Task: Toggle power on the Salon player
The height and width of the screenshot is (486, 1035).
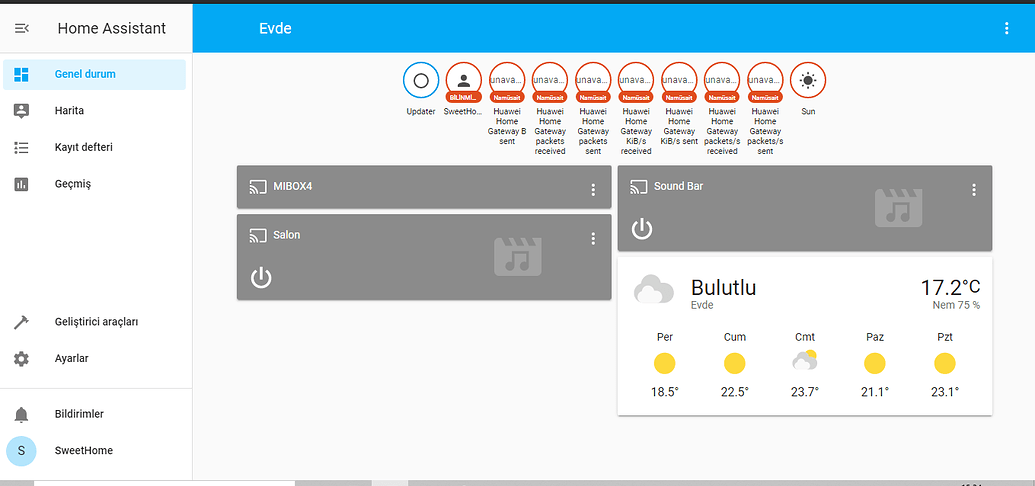Action: coord(261,278)
